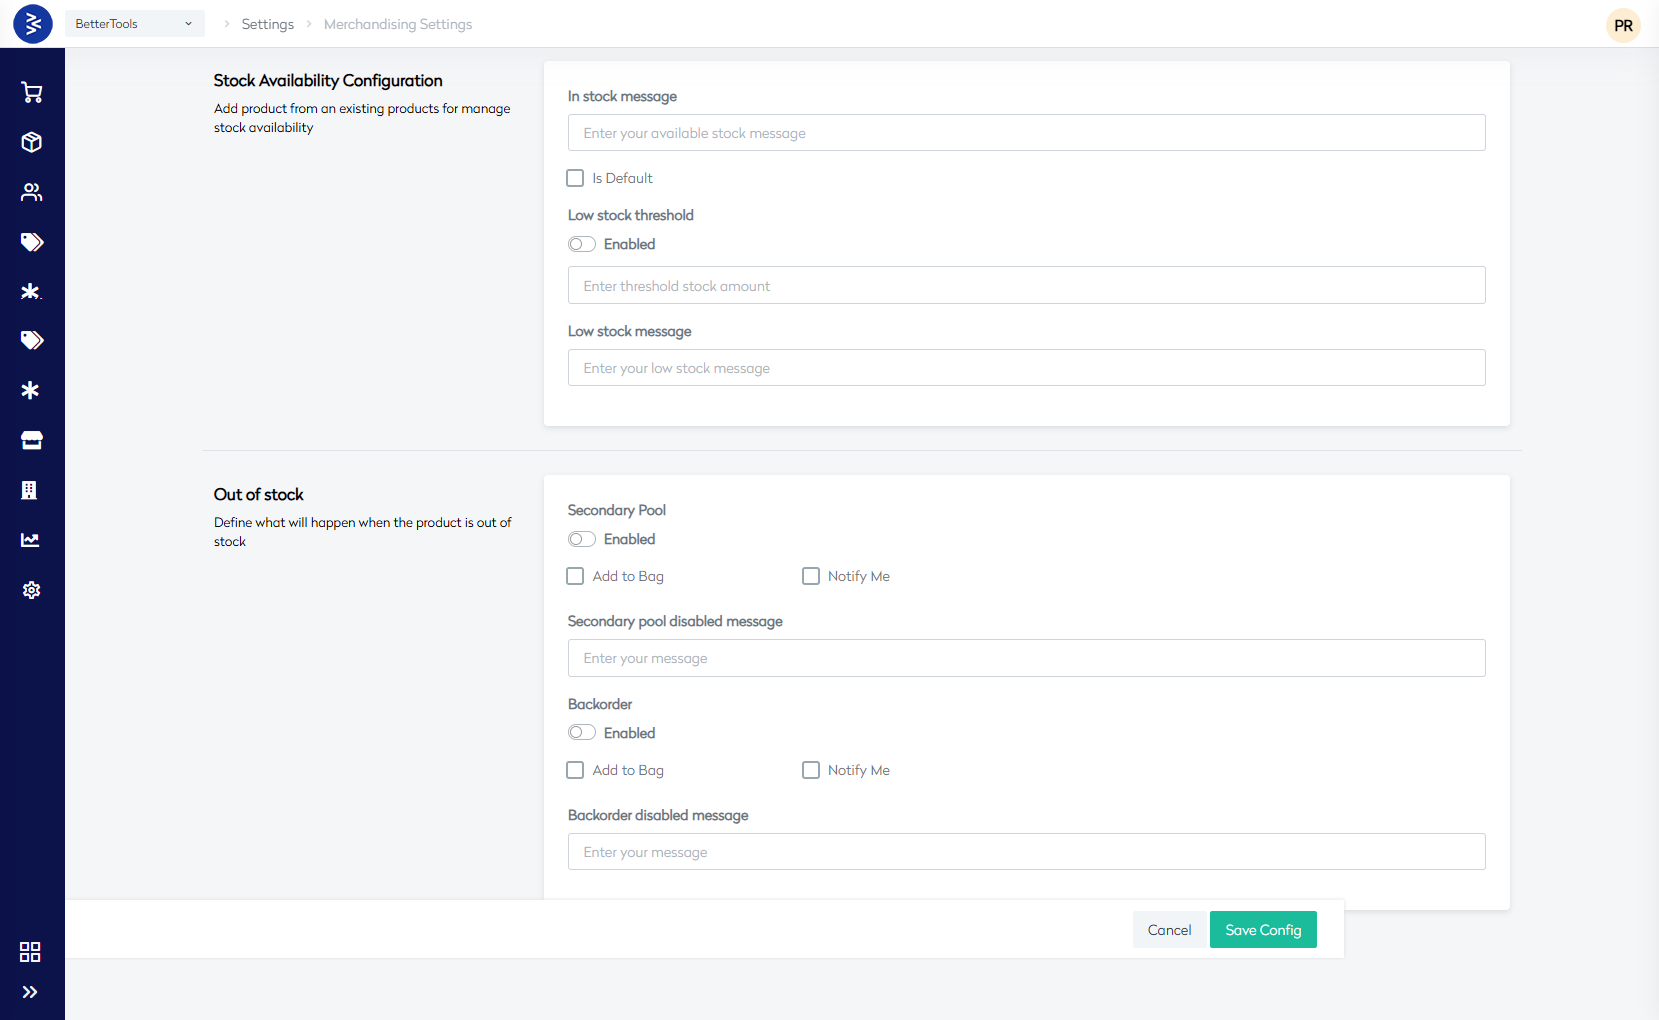Open the apps grid icon in sidebar
This screenshot has height=1020, width=1659.
pyautogui.click(x=30, y=951)
